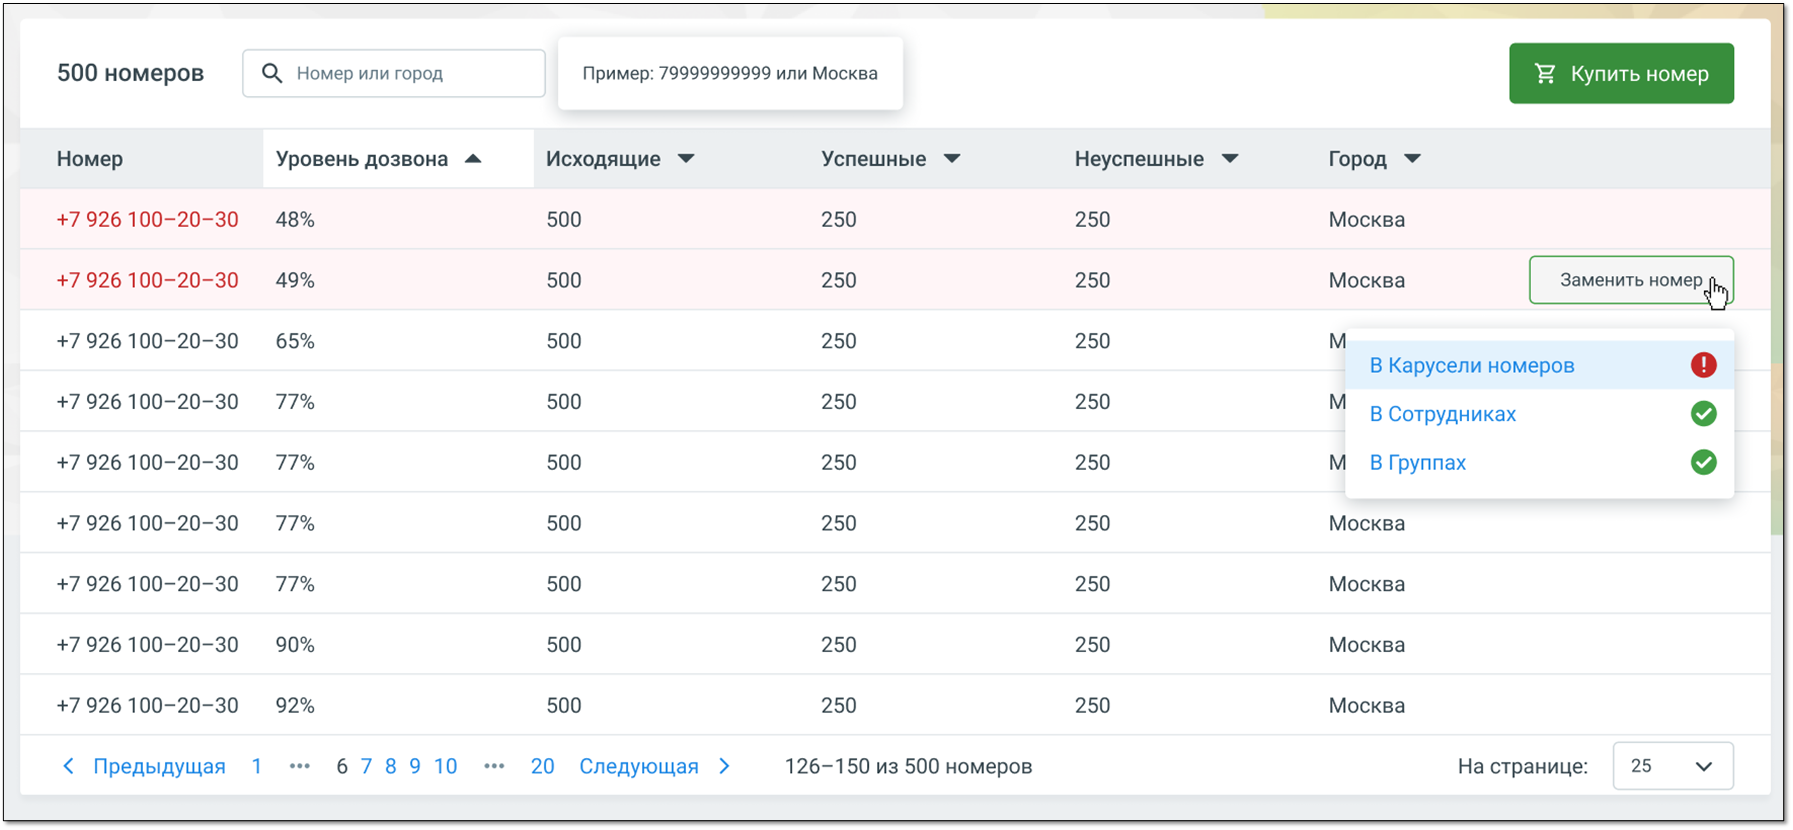Image resolution: width=1793 pixels, height=830 pixels.
Task: Click the ellipsis between pages 10 and 20
Action: (x=494, y=766)
